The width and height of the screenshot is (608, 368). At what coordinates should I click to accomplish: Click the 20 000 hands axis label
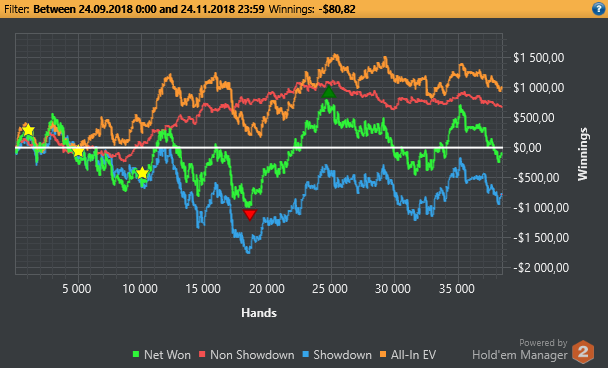click(266, 289)
